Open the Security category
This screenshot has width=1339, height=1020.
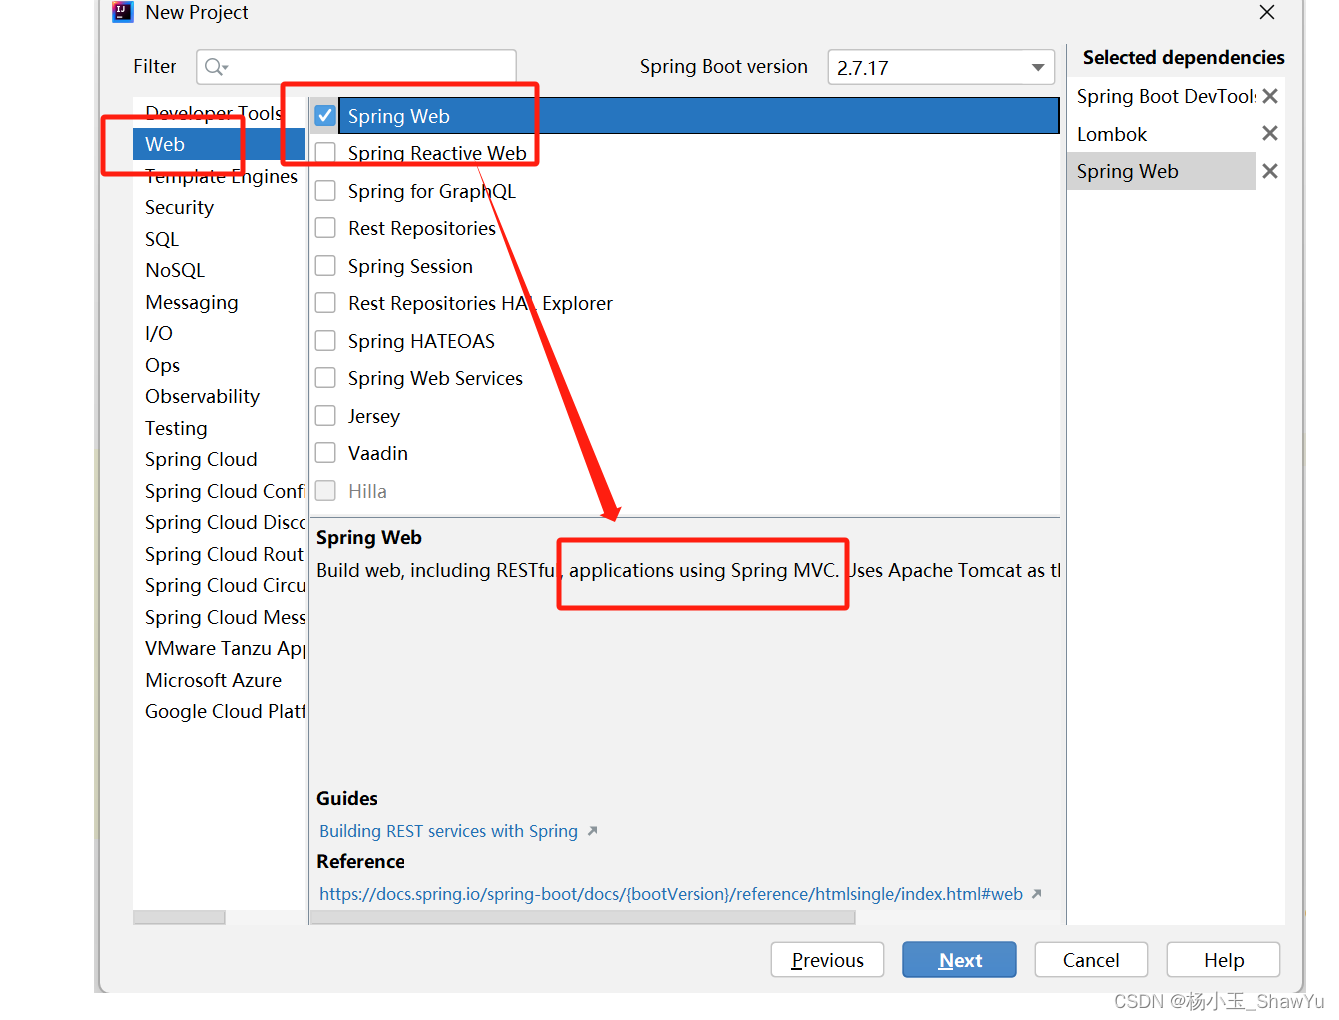(179, 207)
